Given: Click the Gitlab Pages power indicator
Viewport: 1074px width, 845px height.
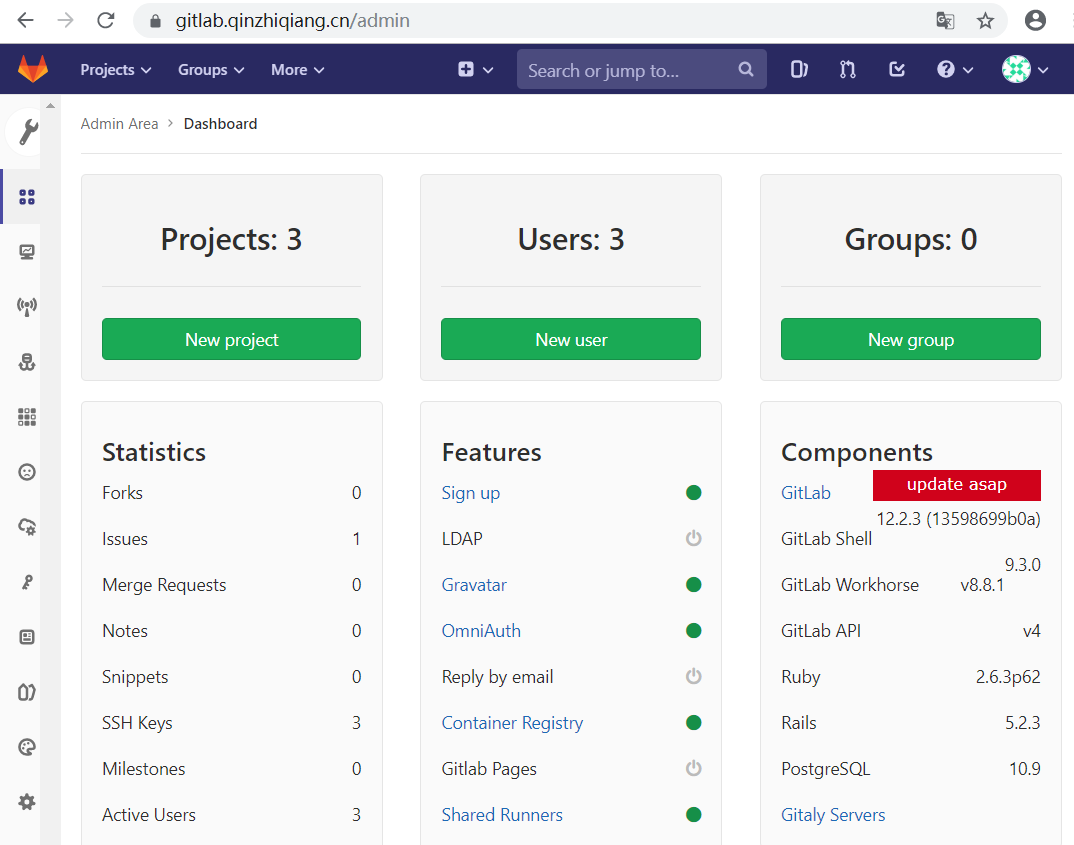Looking at the screenshot, I should pyautogui.click(x=693, y=768).
